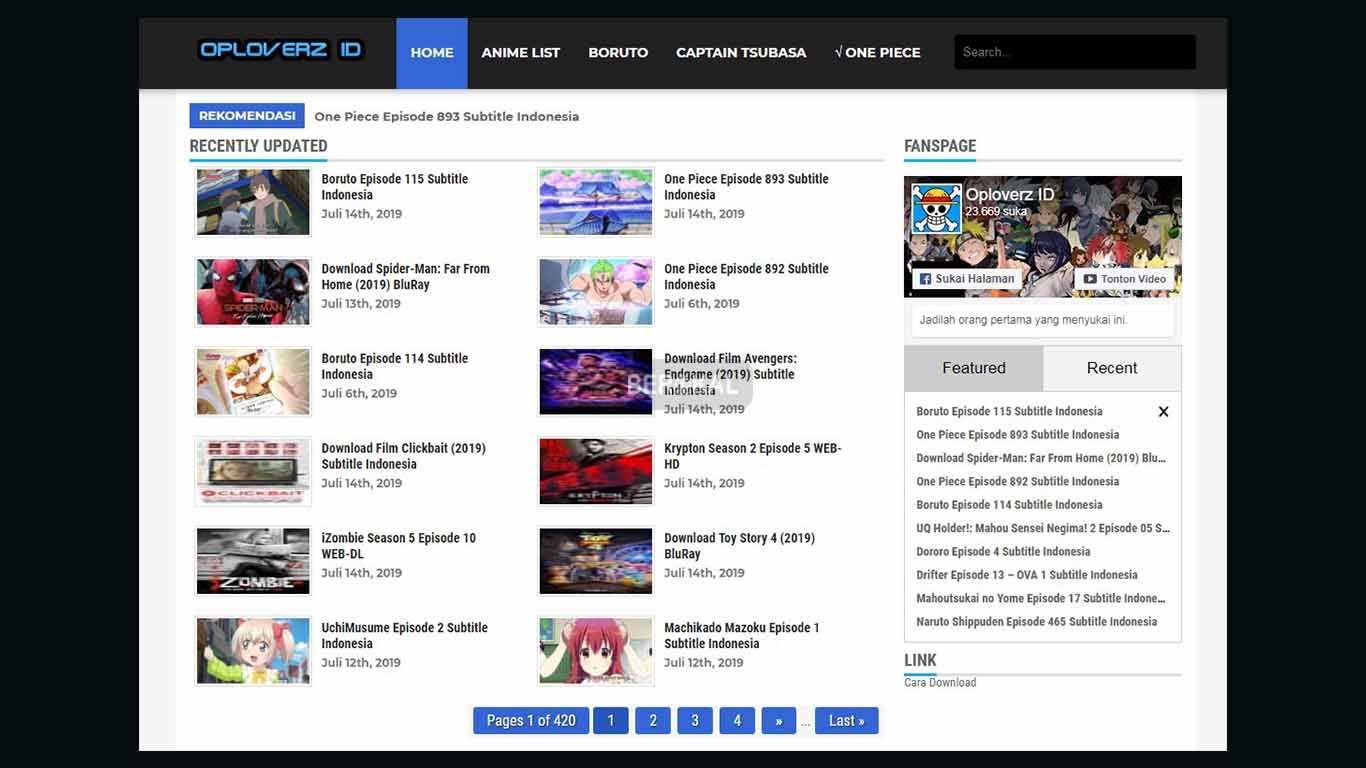This screenshot has width=1366, height=768.
Task: Open the Captain Tsubasa menu item
Action: pos(741,53)
